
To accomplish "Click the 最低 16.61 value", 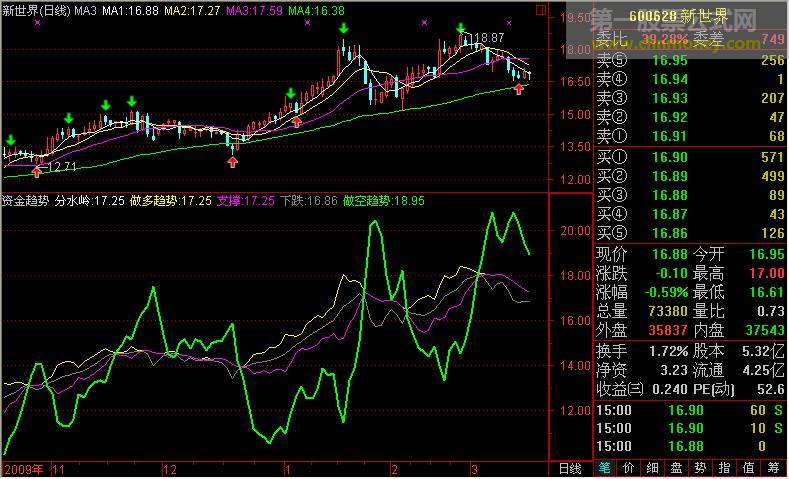I will pyautogui.click(x=767, y=292).
